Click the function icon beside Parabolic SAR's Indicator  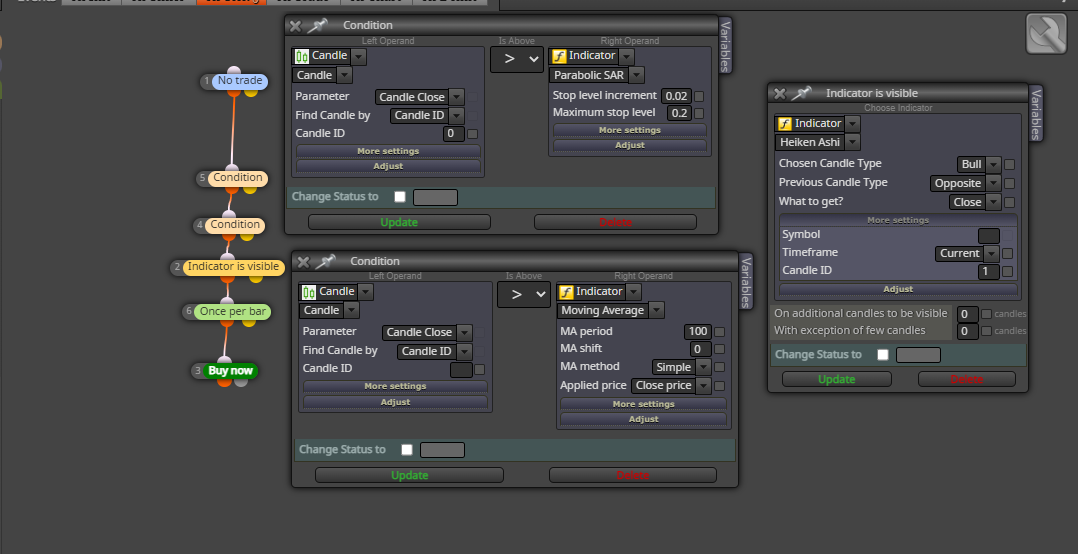pyautogui.click(x=559, y=56)
